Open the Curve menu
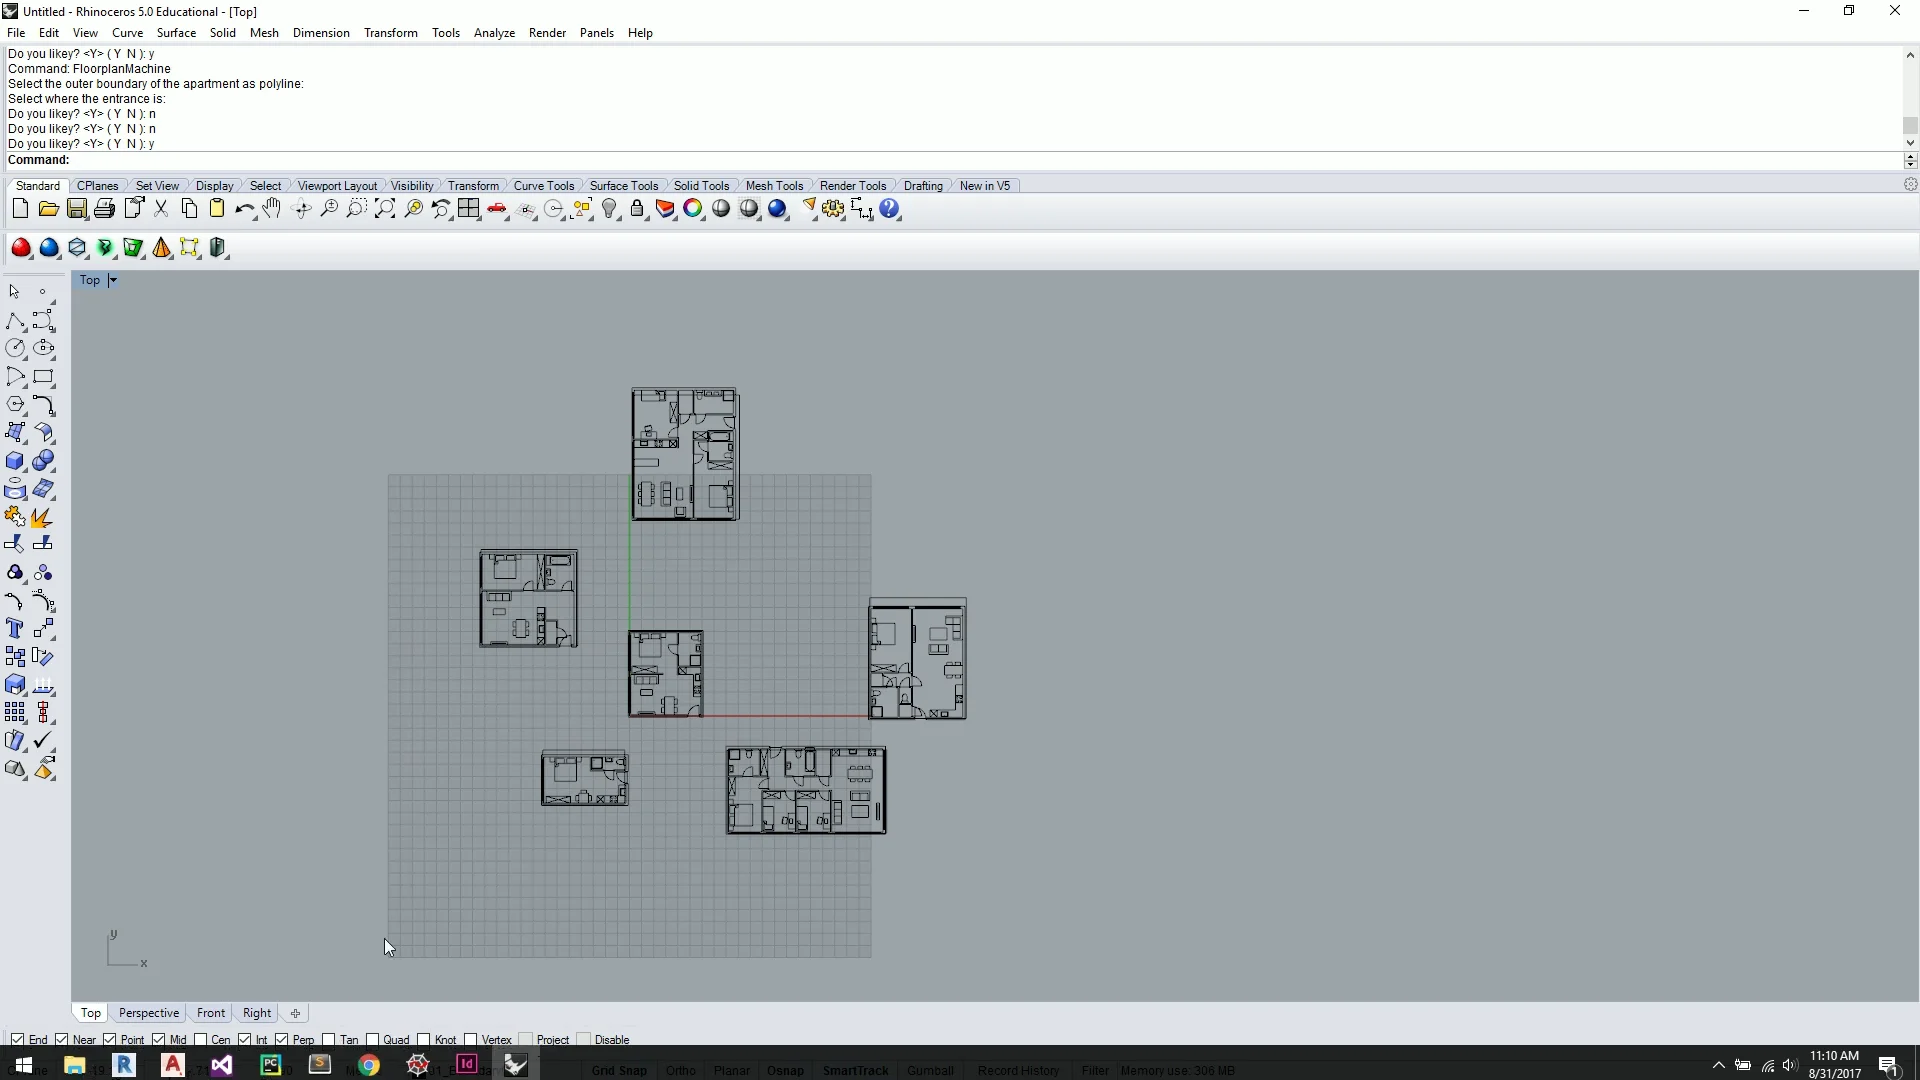The width and height of the screenshot is (1920, 1080). [127, 33]
